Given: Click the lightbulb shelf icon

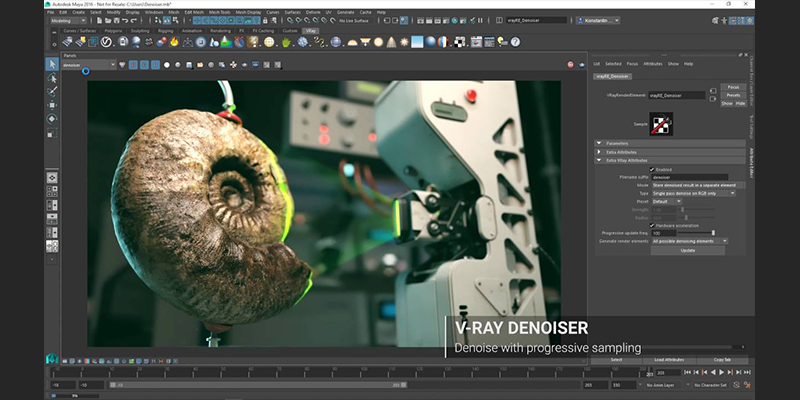Looking at the screenshot, I should 502,42.
